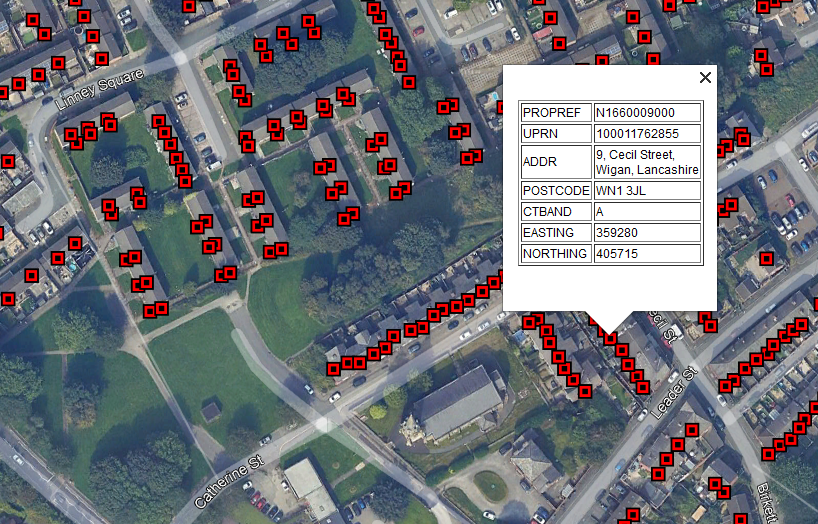Click the PROPREF label cell
The image size is (818, 524).
click(x=556, y=113)
